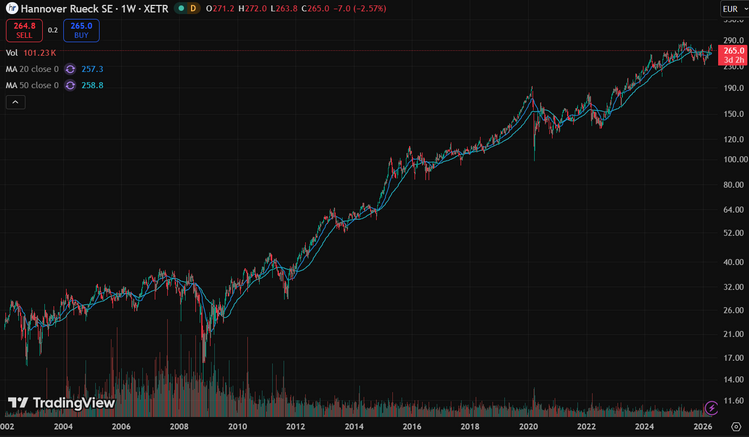
Task: Click the 17.00 price scale label
Action: 734,358
